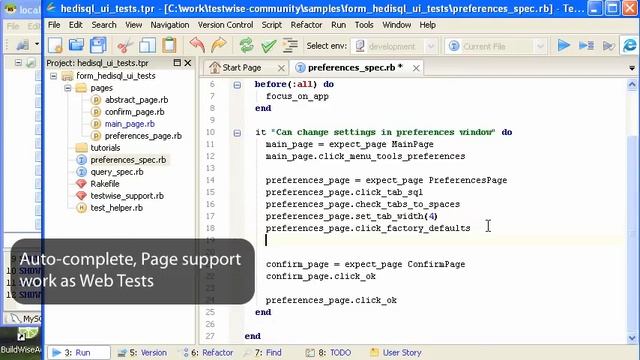Click the run selected step icon
This screenshot has width=640, height=360.
tap(586, 46)
